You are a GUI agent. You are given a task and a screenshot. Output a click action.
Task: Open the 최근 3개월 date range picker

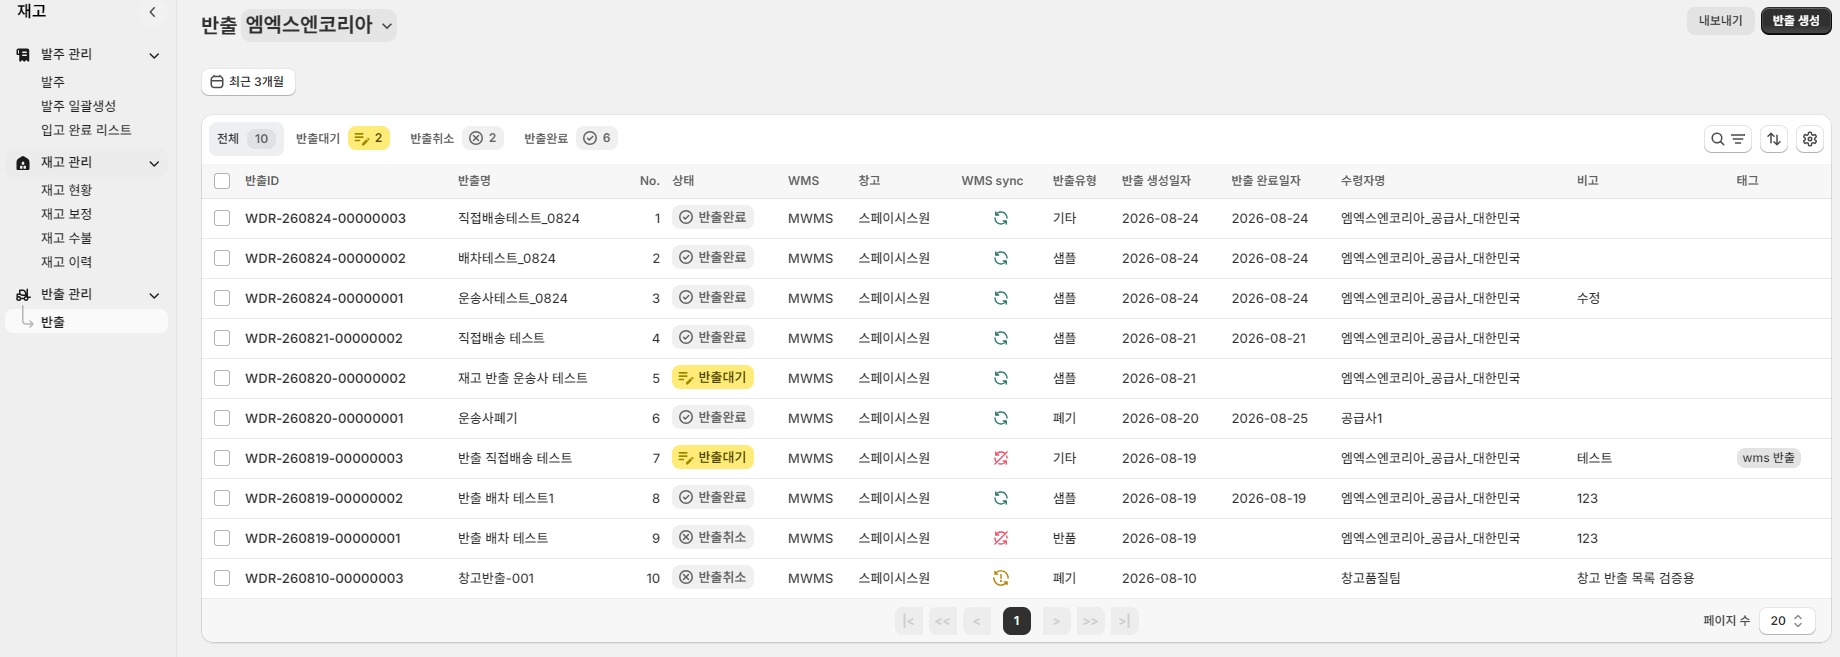[x=248, y=82]
